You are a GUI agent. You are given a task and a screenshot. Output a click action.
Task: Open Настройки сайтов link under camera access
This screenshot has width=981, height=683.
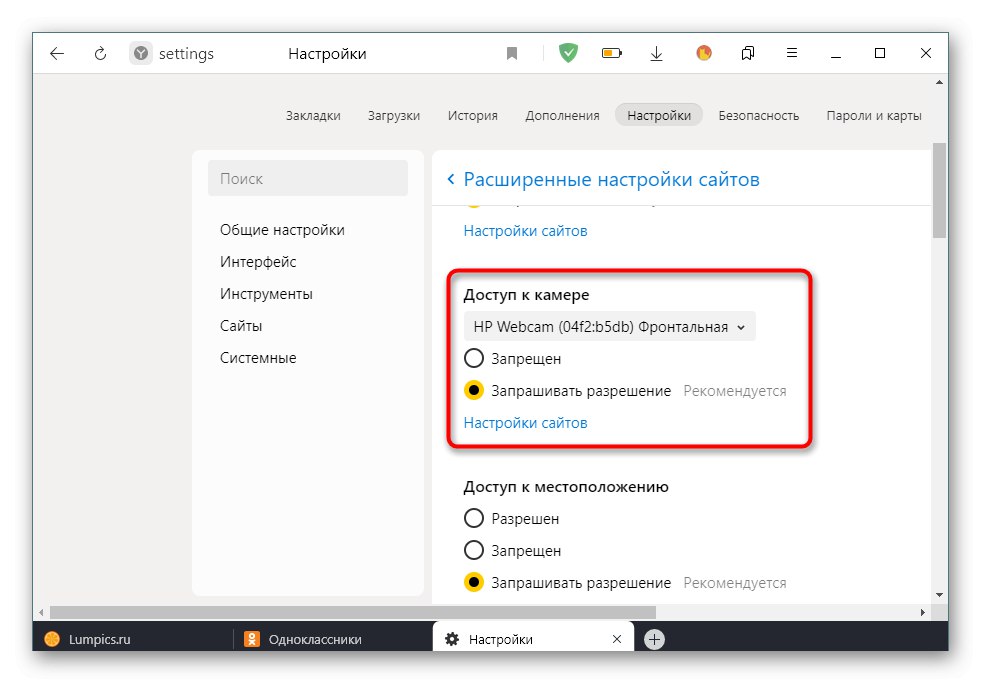(x=525, y=423)
